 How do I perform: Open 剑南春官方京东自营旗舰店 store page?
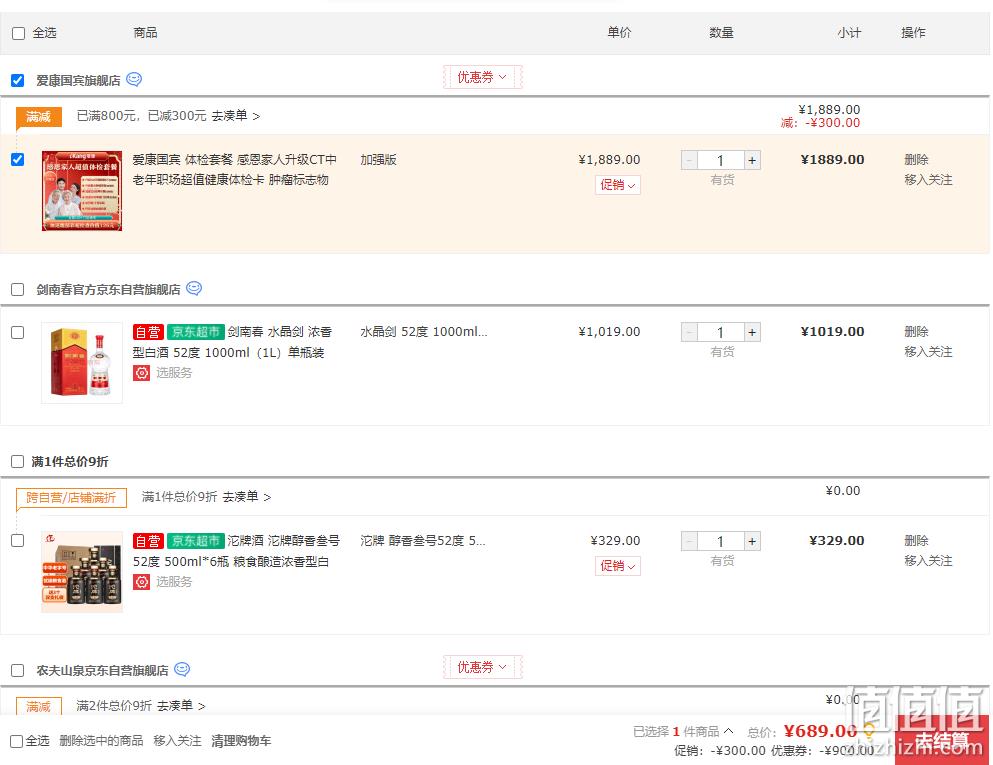(108, 289)
